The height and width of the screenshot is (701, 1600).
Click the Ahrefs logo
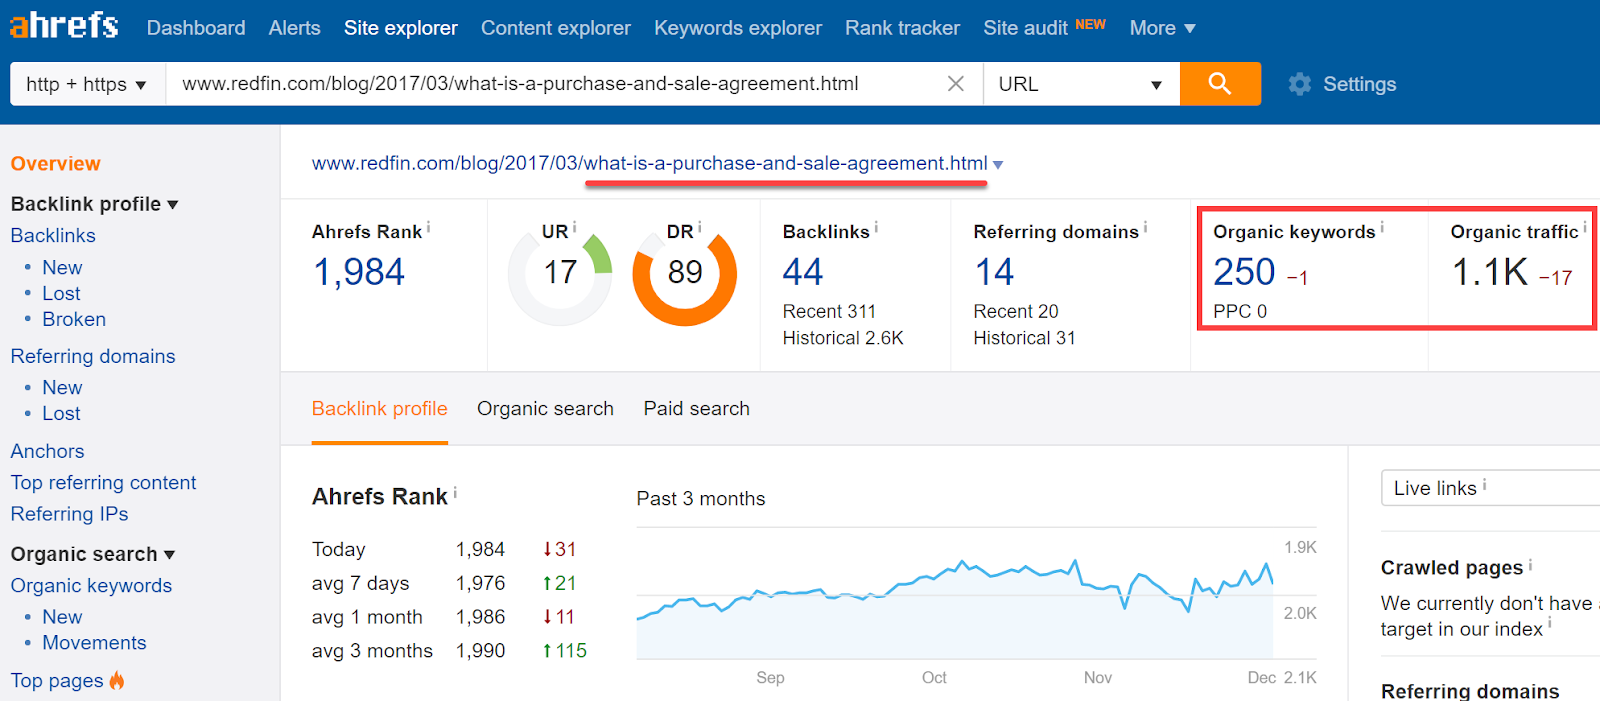pos(64,25)
